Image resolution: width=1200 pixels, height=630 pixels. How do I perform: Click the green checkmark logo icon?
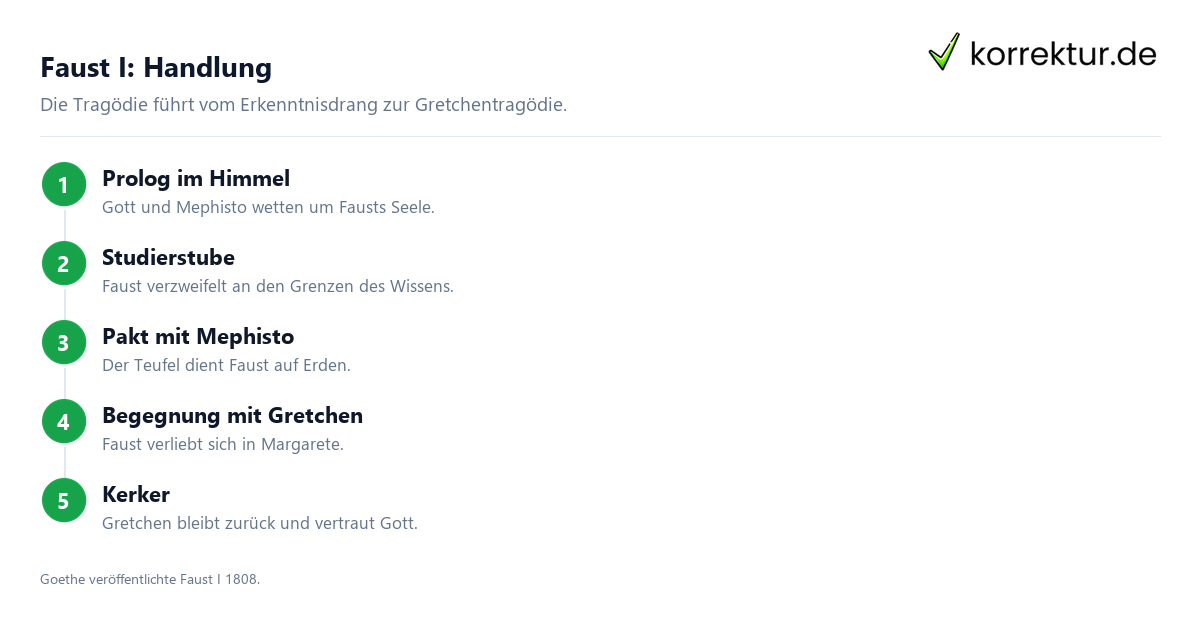point(944,51)
